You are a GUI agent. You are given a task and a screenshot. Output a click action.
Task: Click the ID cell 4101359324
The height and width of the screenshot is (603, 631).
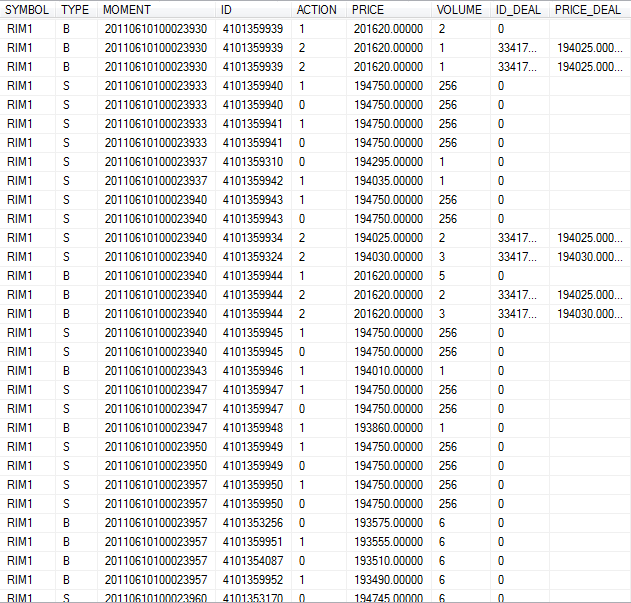point(252,257)
